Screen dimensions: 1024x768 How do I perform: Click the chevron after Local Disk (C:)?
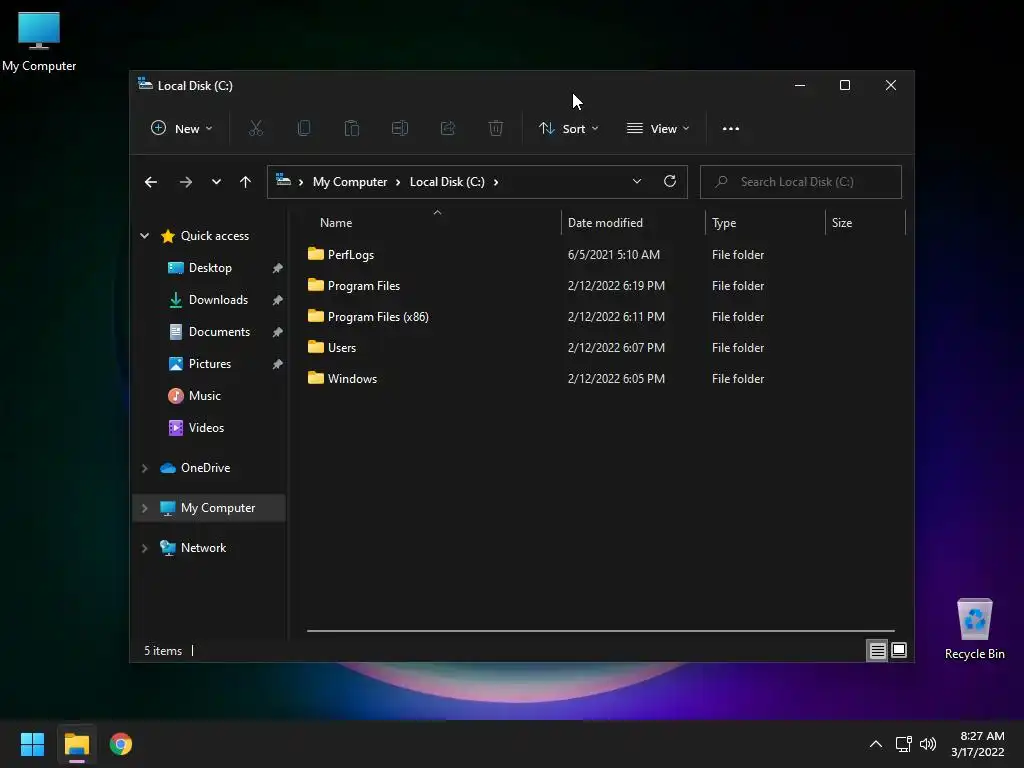tap(496, 182)
